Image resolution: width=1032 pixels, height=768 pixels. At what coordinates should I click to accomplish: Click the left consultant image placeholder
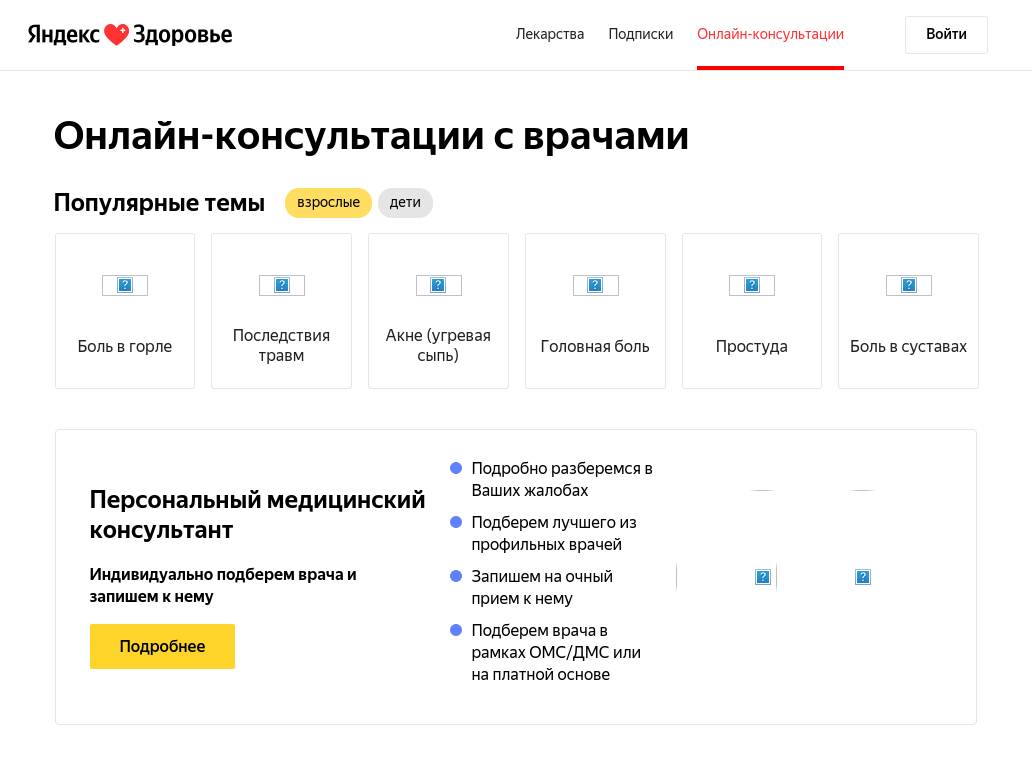pyautogui.click(x=762, y=577)
